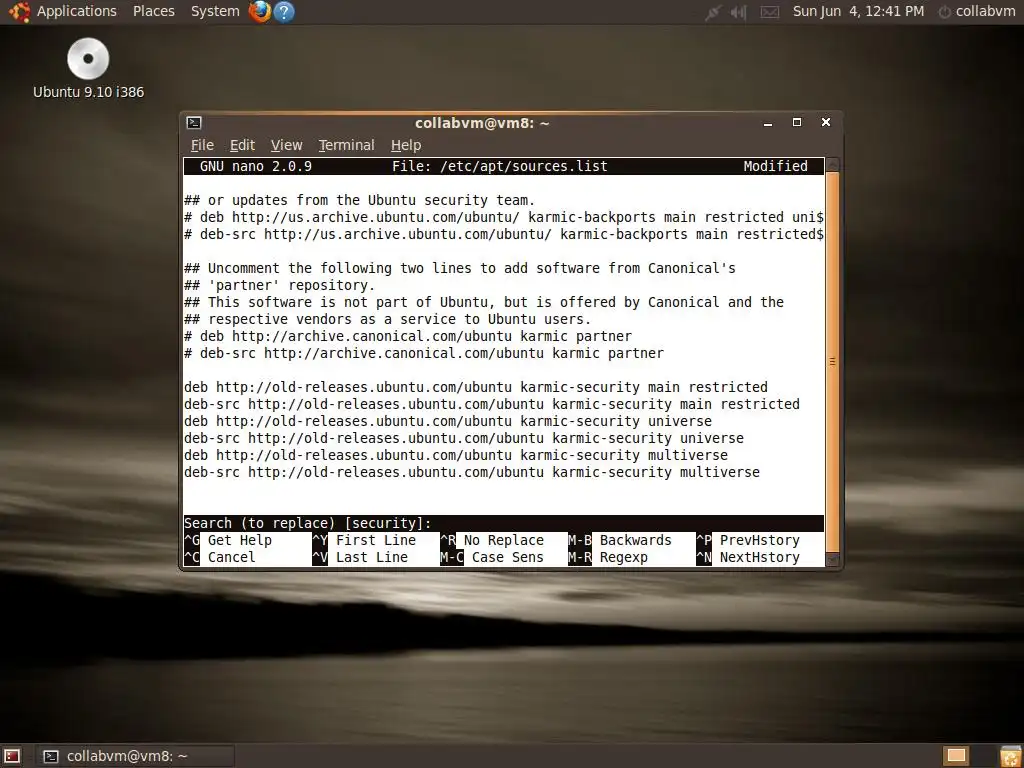Screen dimensions: 1024x768
Task: Open the System menu
Action: [215, 11]
